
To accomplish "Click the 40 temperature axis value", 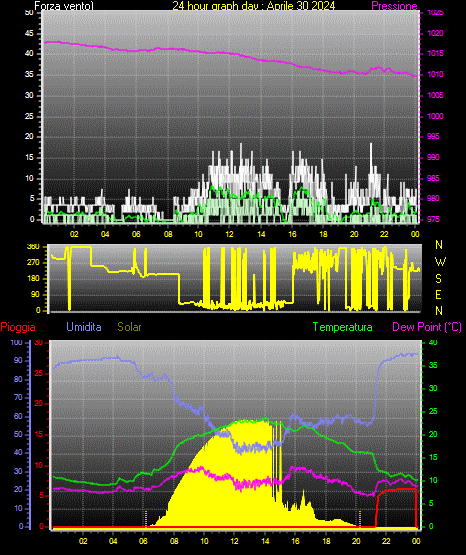I will 433,342.
